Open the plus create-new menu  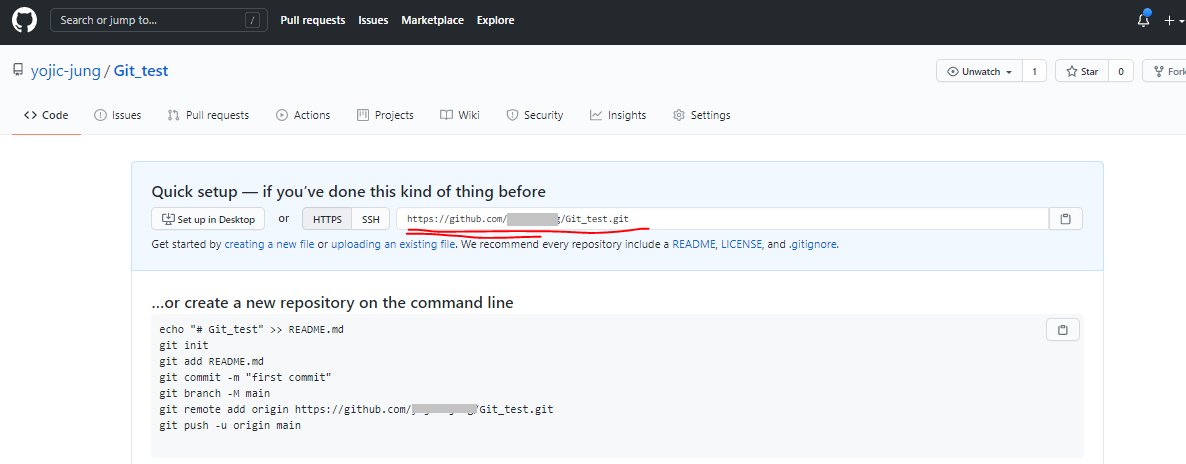click(1174, 20)
